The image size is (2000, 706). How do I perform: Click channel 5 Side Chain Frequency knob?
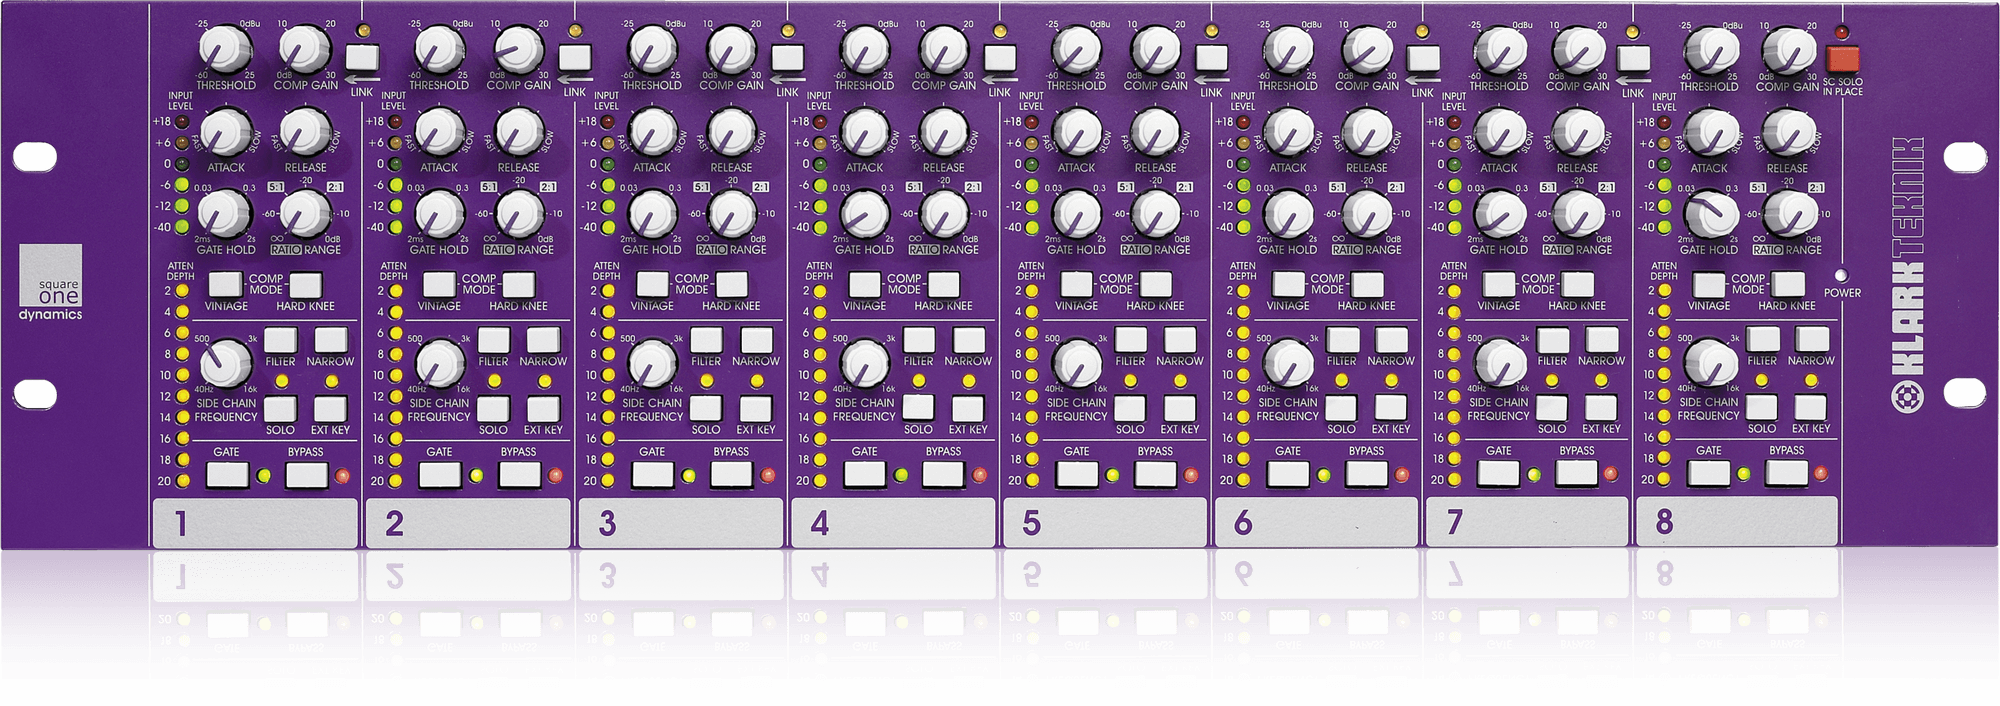pos(1077,363)
